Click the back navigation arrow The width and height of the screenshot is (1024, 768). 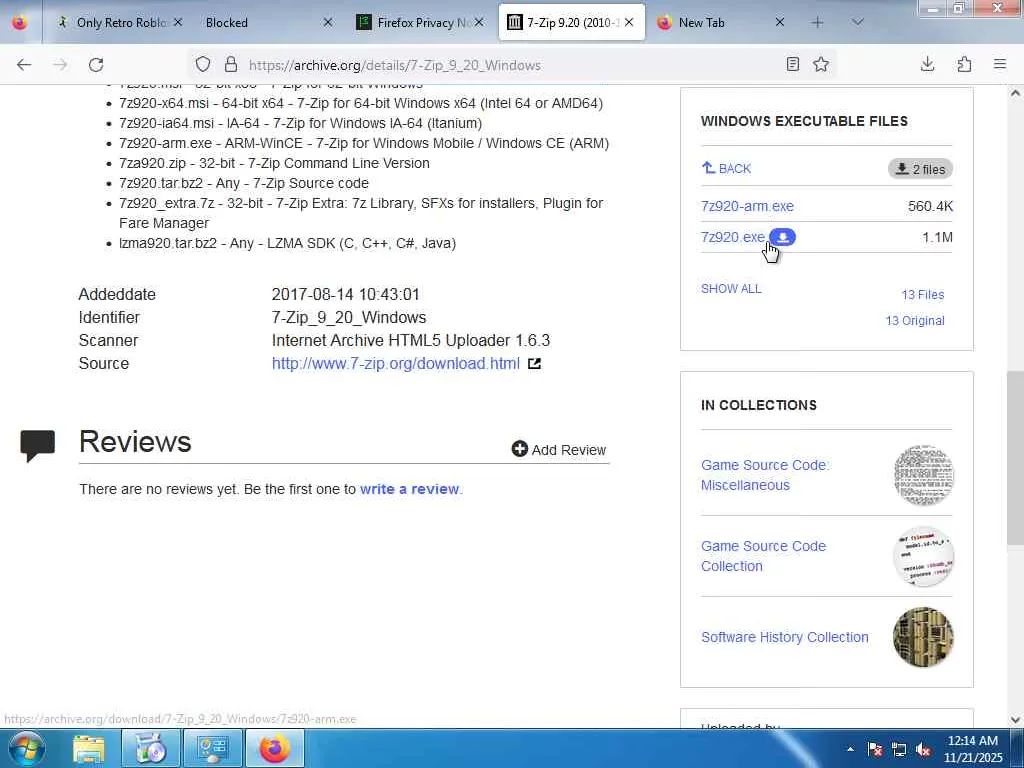tap(24, 65)
